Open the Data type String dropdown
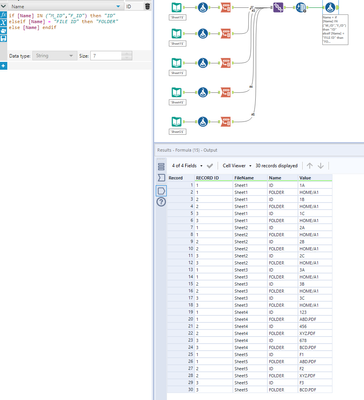The height and width of the screenshot is (400, 364). [x=54, y=56]
